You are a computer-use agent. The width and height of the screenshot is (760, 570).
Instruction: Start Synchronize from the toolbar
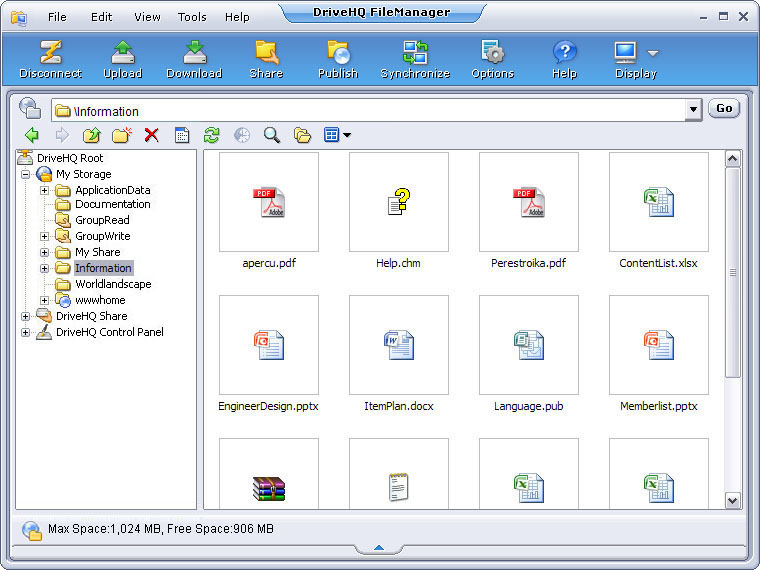(415, 60)
